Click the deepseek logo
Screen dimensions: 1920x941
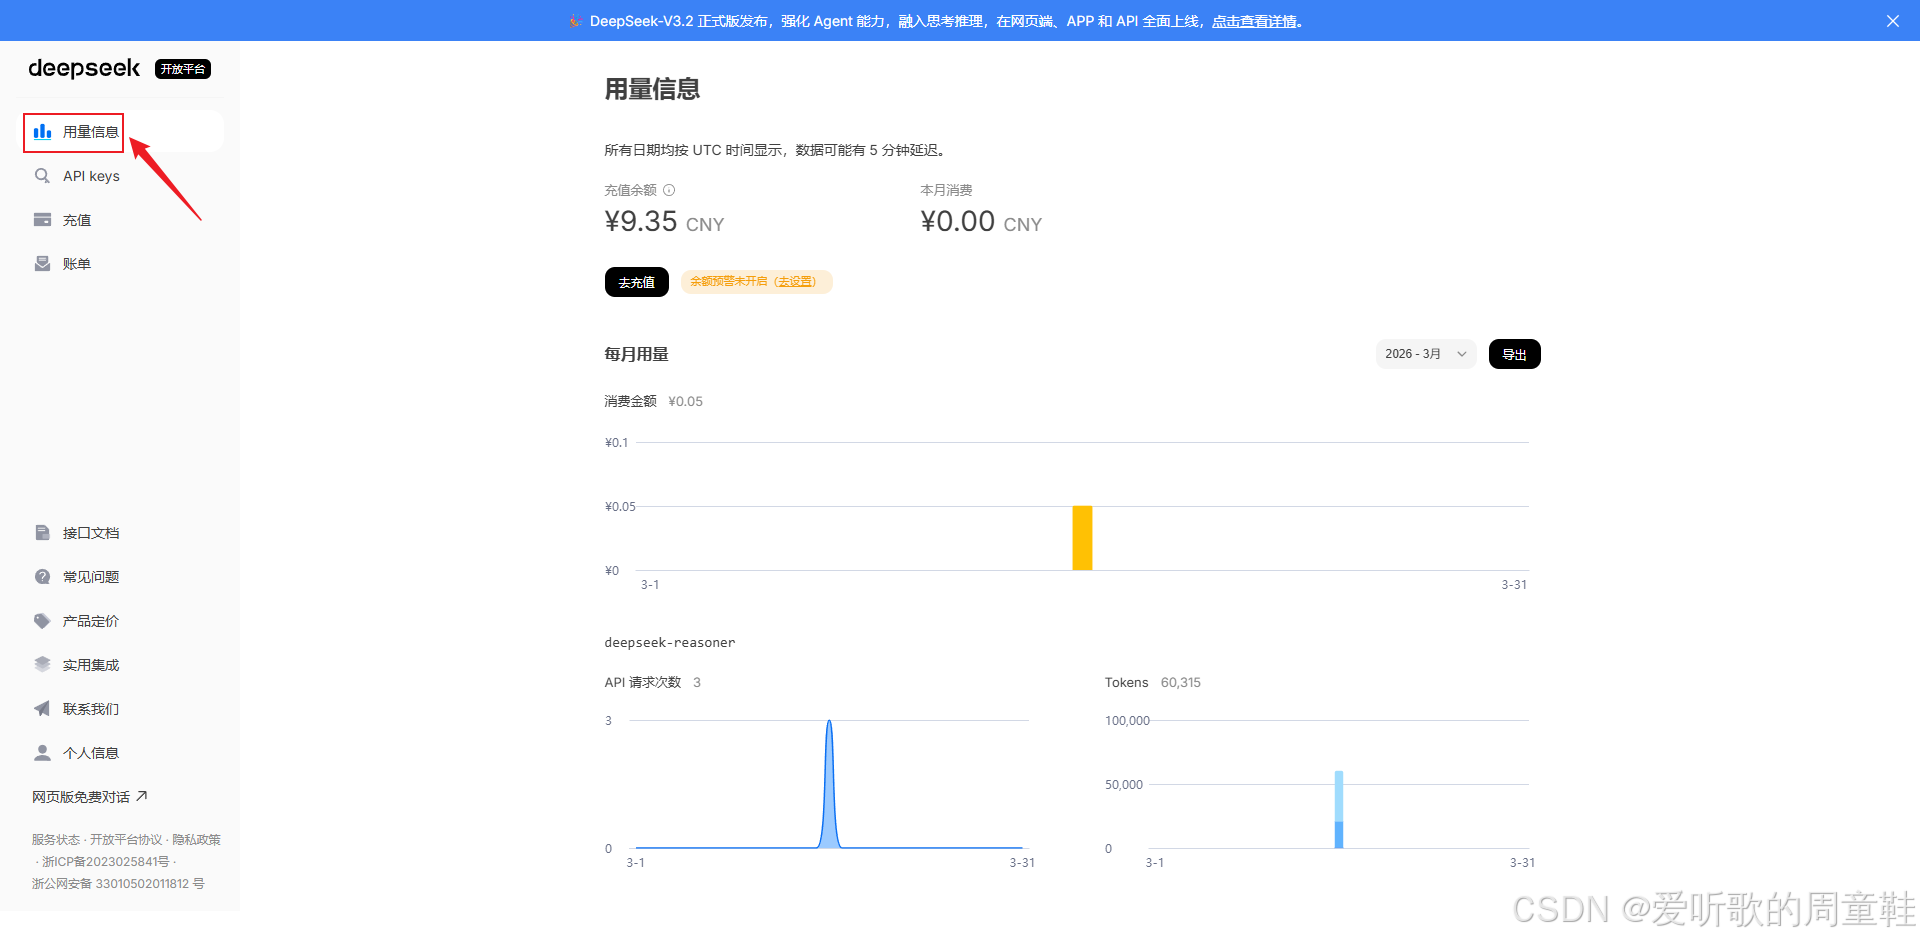(x=84, y=68)
